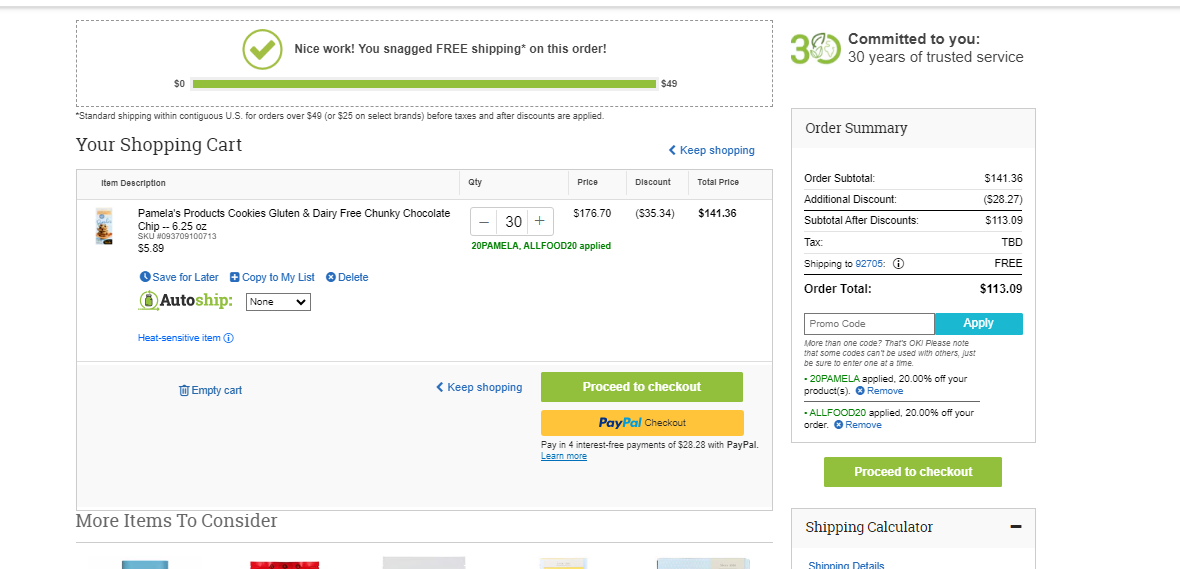This screenshot has width=1180, height=569.
Task: Collapse the Shipping Calculator panel
Action: click(1016, 527)
